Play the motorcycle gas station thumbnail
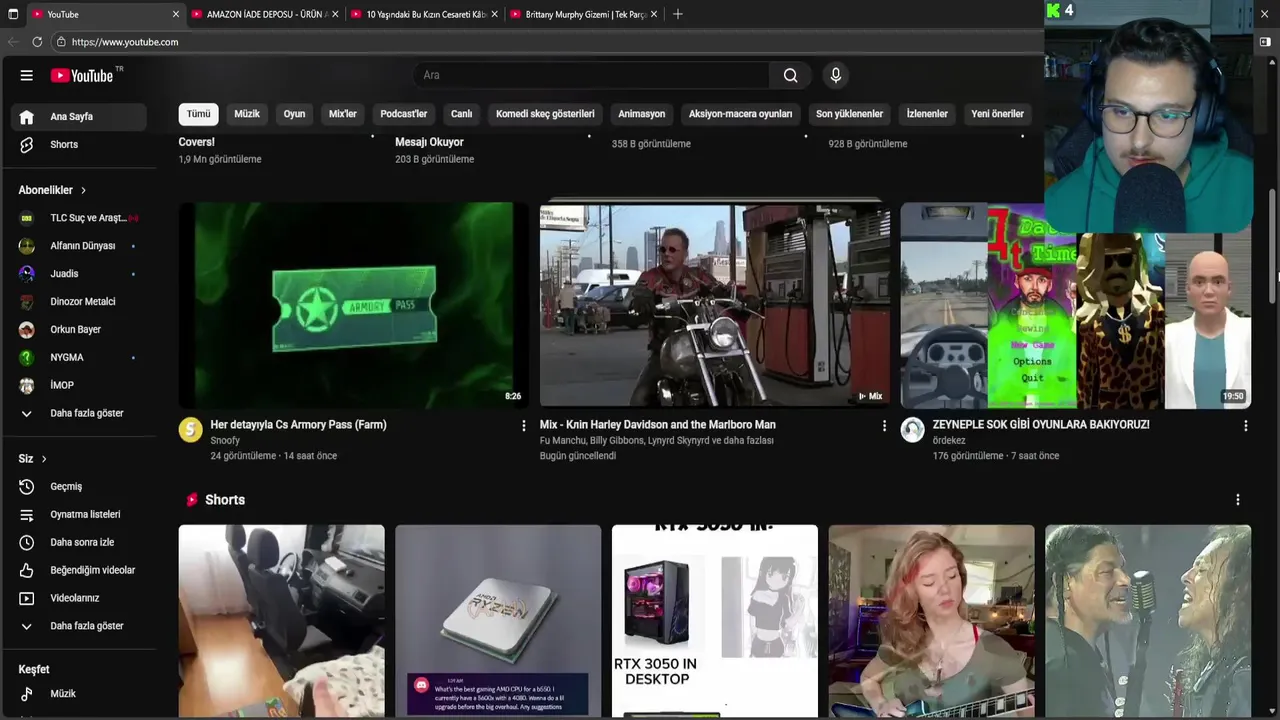The height and width of the screenshot is (720, 1280). (x=715, y=305)
